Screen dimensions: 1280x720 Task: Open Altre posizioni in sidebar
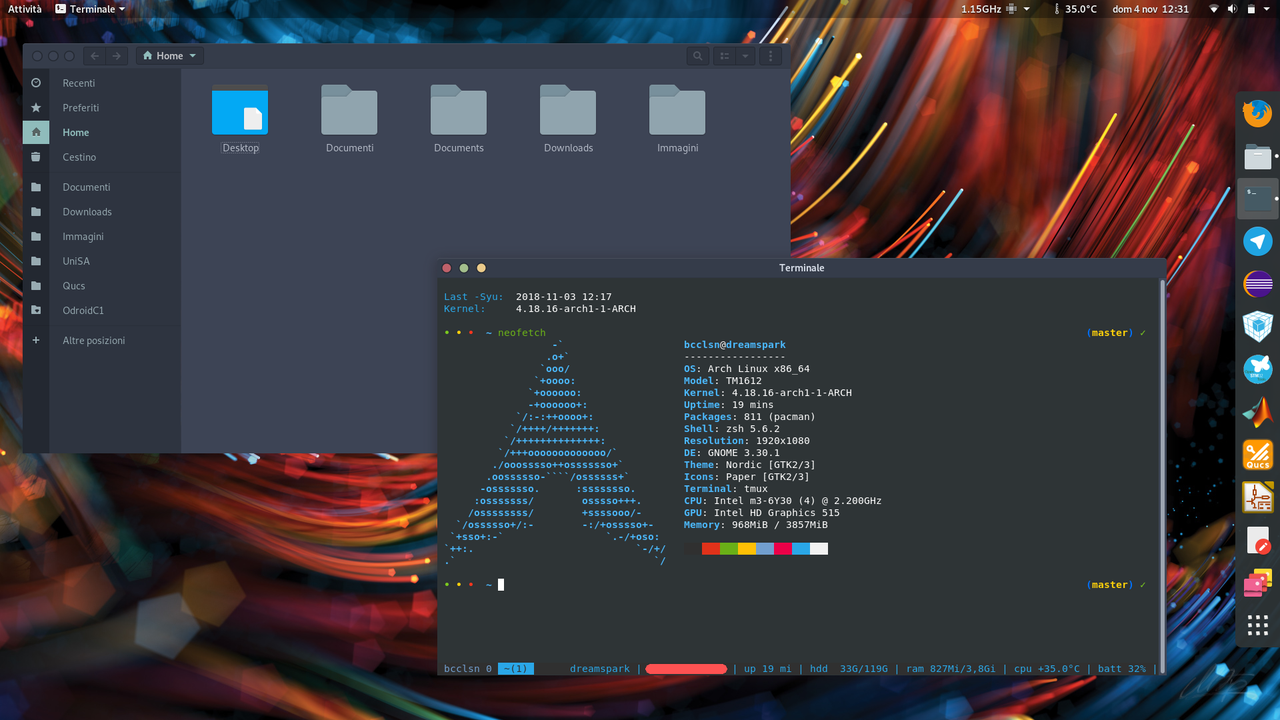point(101,340)
